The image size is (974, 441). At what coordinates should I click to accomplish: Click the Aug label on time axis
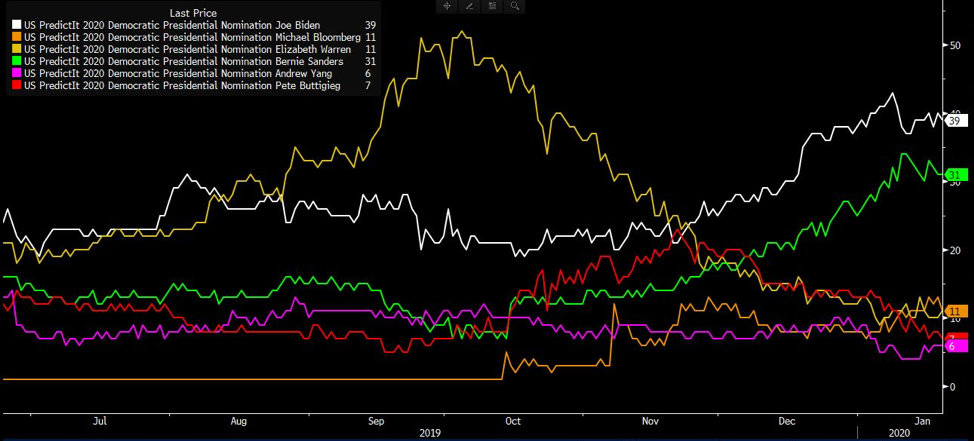pos(239,421)
